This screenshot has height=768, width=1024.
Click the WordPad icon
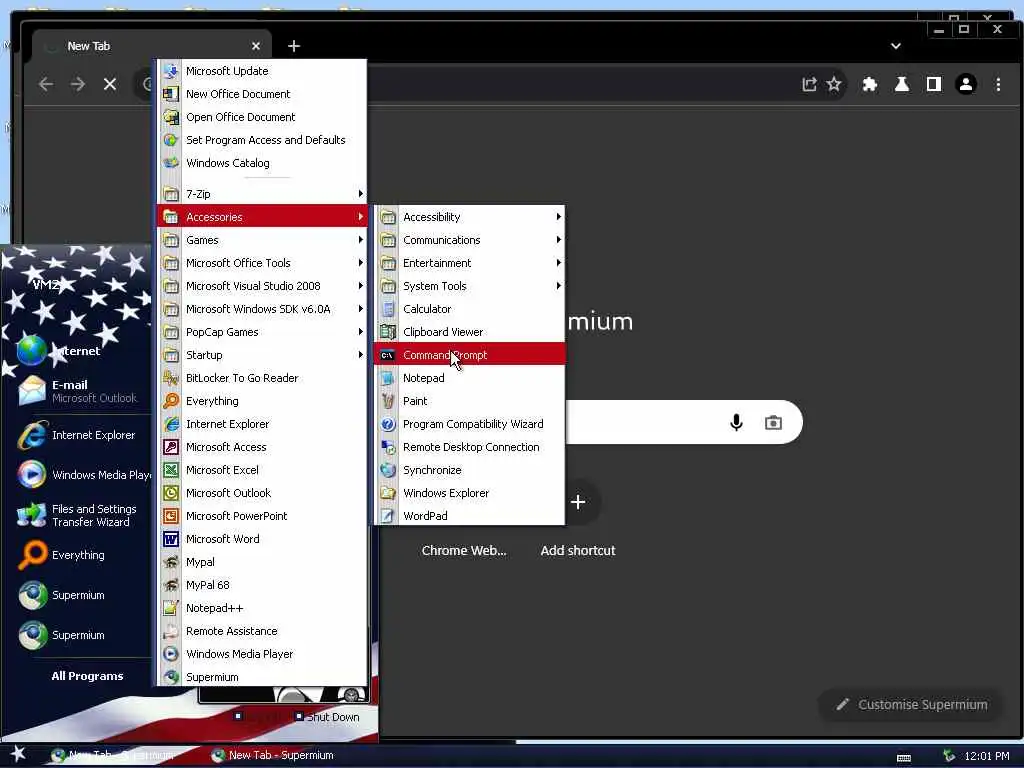(x=388, y=515)
